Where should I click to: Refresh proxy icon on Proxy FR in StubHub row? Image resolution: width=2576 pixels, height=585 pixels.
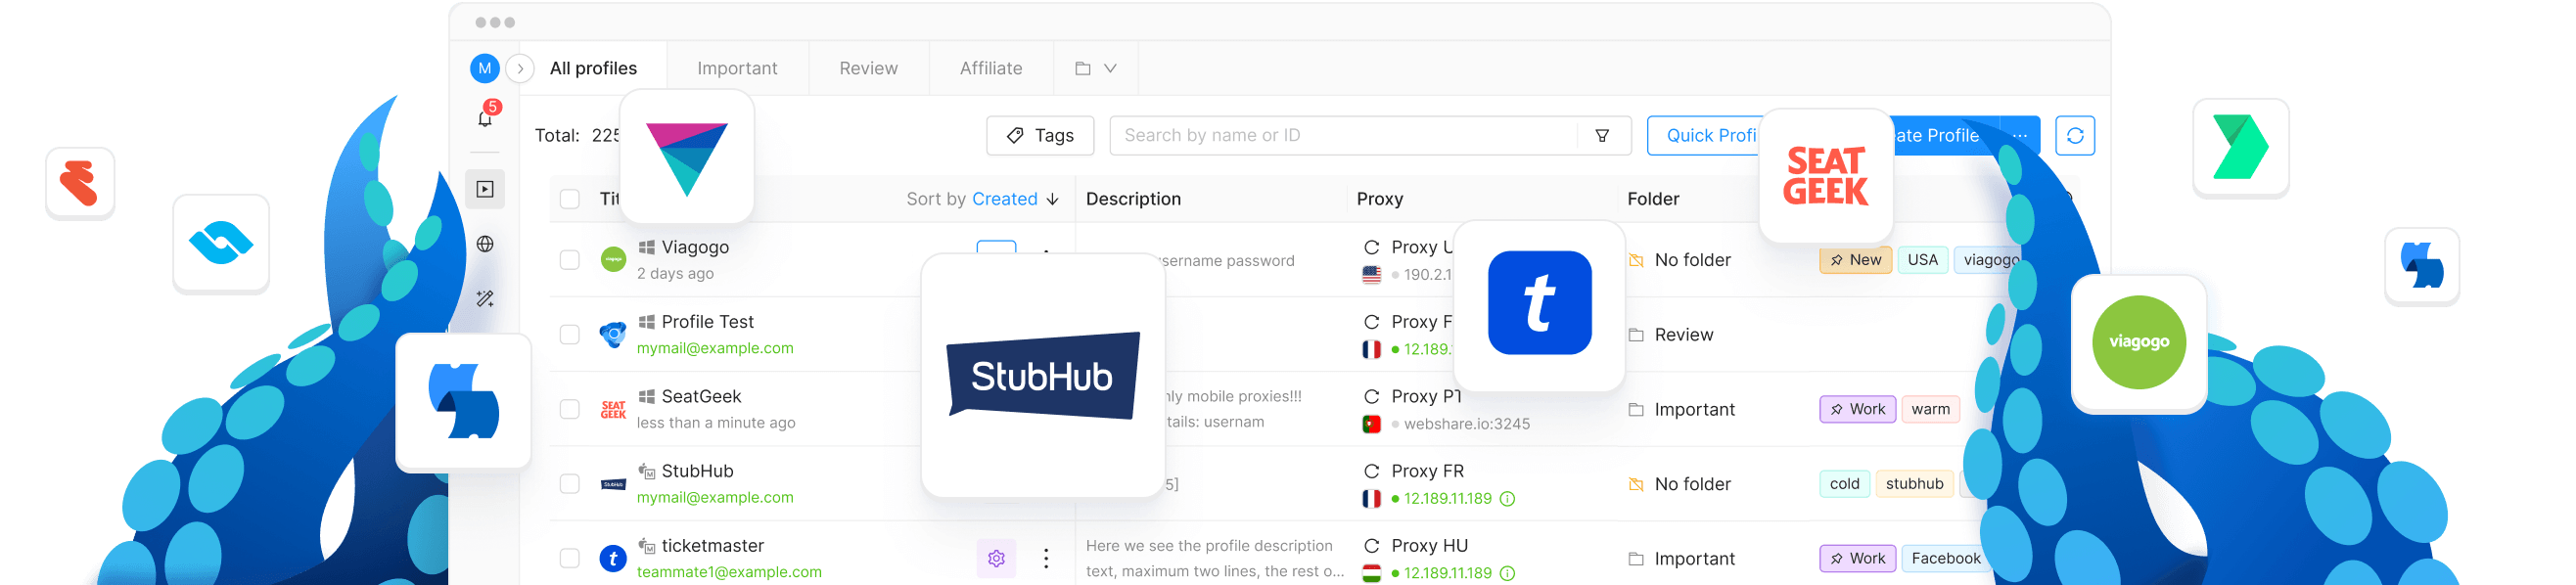click(1371, 471)
